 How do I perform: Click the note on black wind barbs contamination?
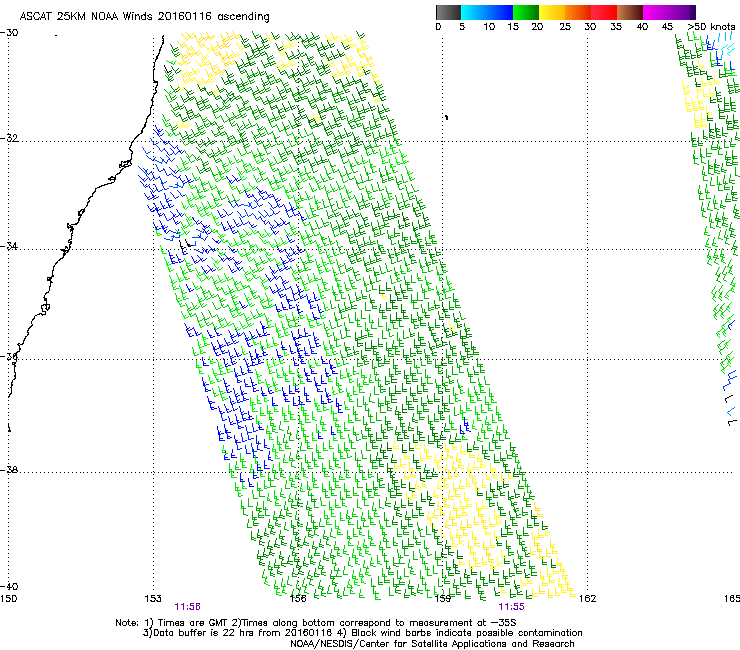(460, 633)
